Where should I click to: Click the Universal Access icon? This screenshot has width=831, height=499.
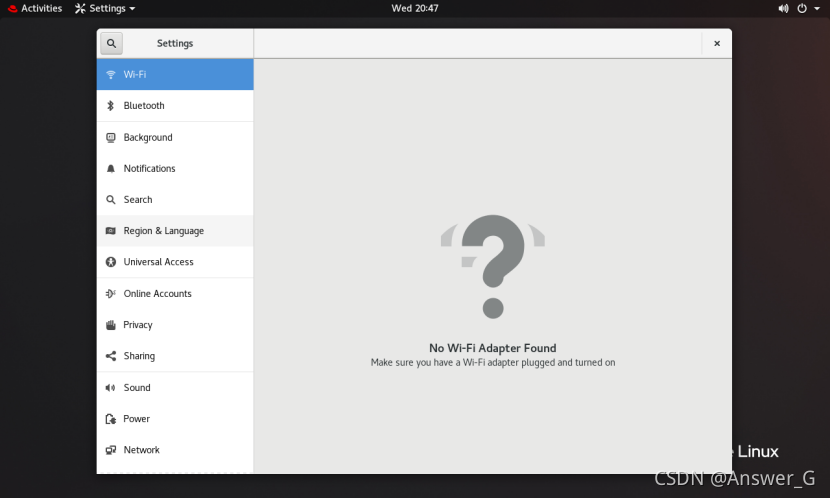click(111, 262)
